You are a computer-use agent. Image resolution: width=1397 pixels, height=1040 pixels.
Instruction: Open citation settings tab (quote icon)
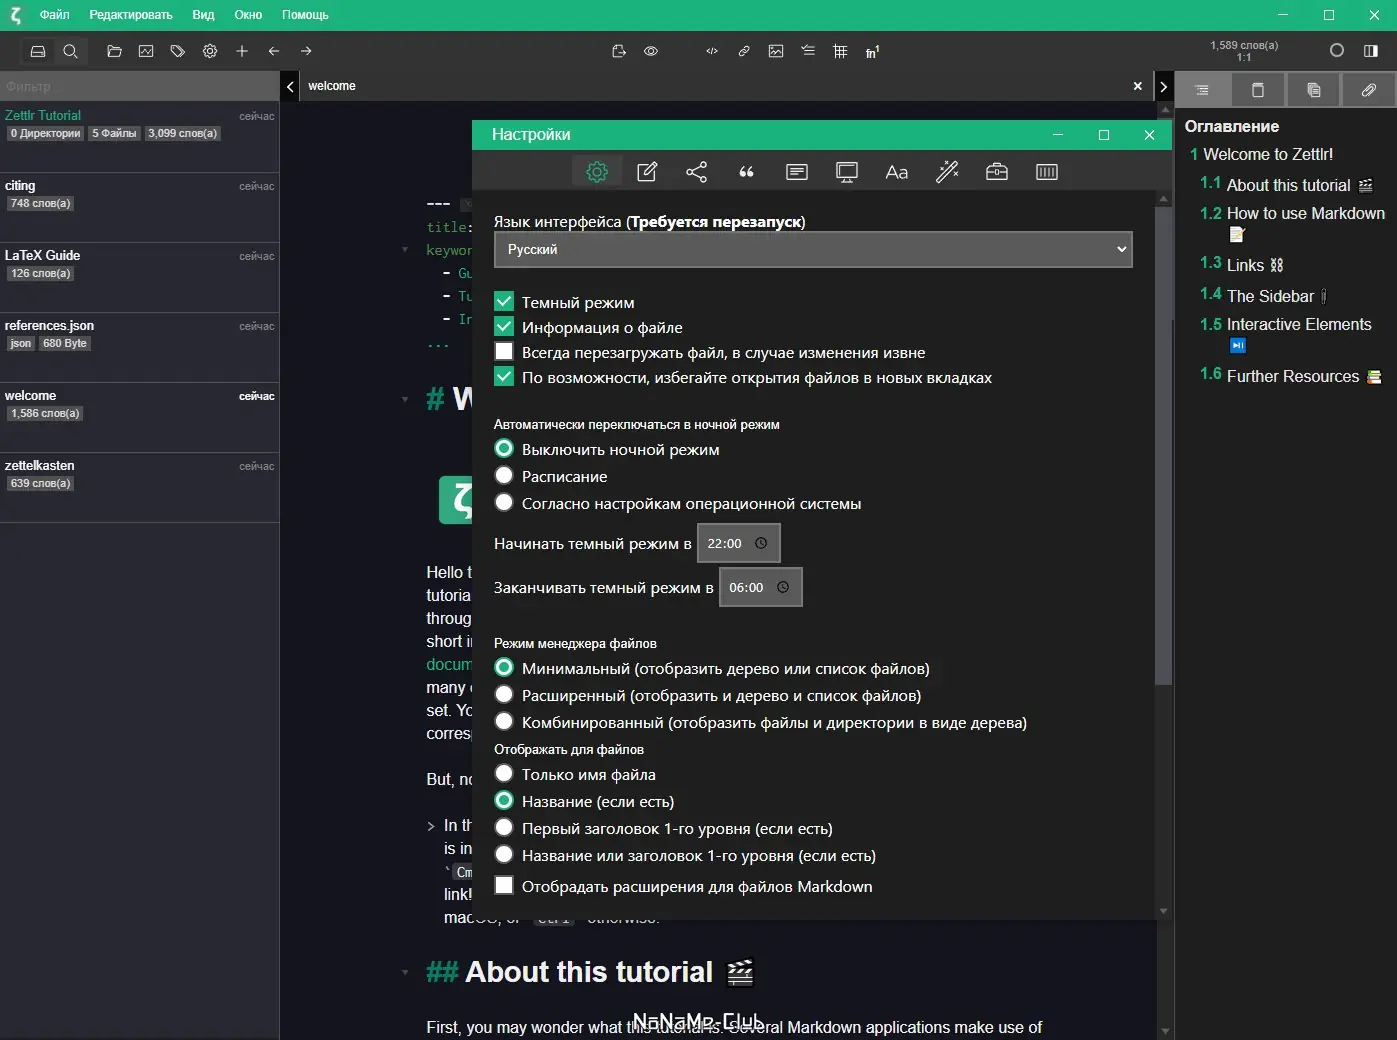pyautogui.click(x=747, y=172)
